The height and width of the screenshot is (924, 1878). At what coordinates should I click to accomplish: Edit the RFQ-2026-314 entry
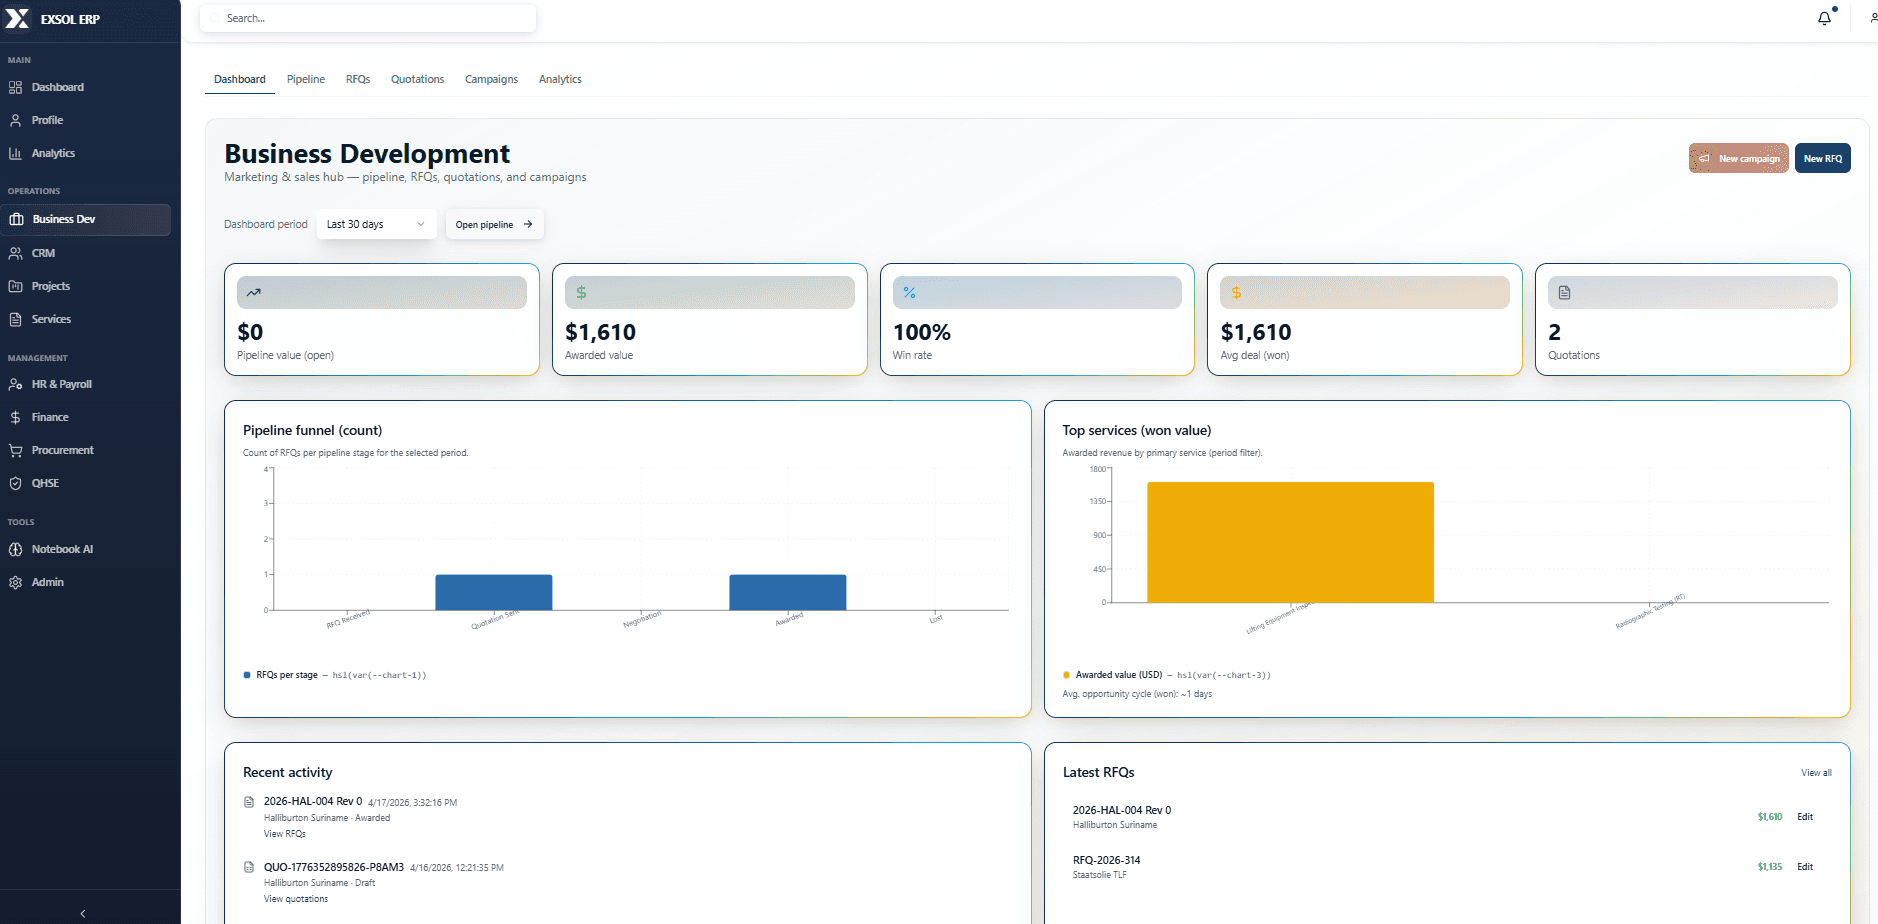point(1805,867)
